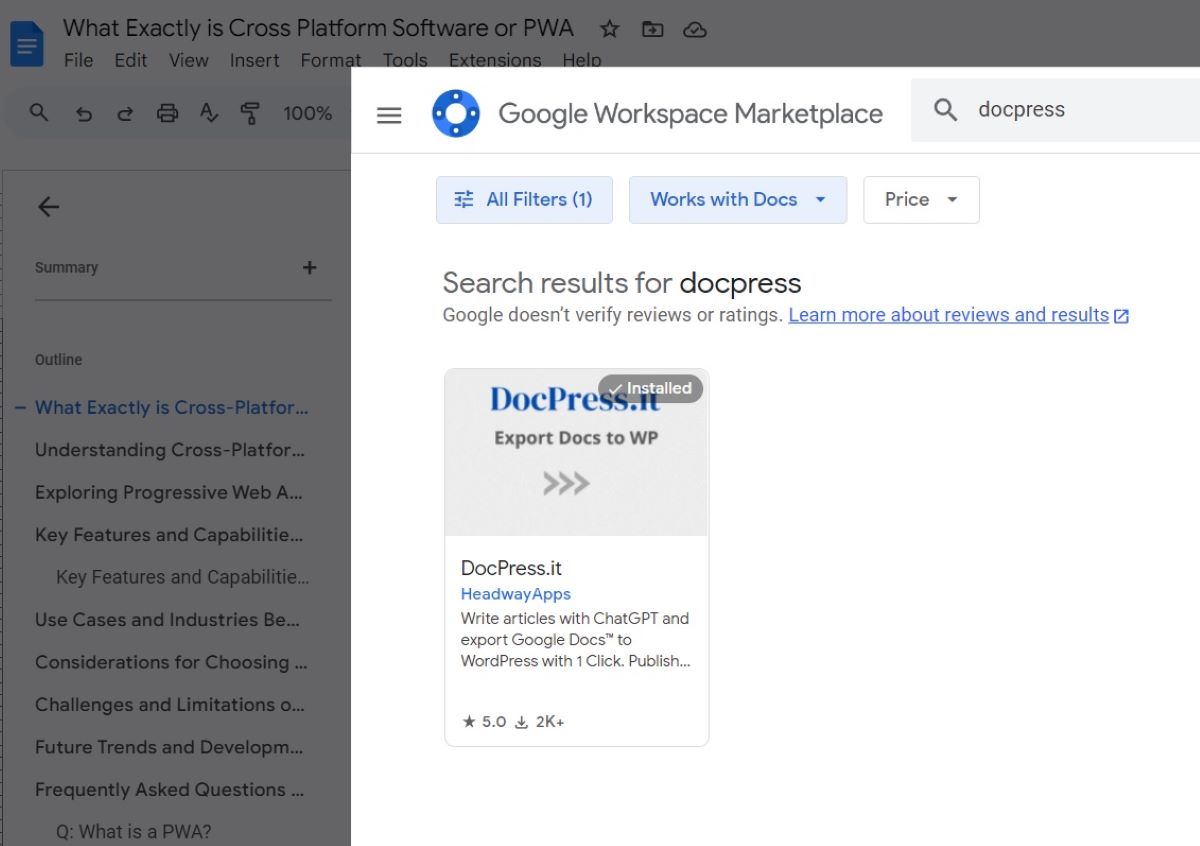Viewport: 1200px width, 846px height.
Task: Open the Marketplace hamburger menu
Action: (x=389, y=115)
